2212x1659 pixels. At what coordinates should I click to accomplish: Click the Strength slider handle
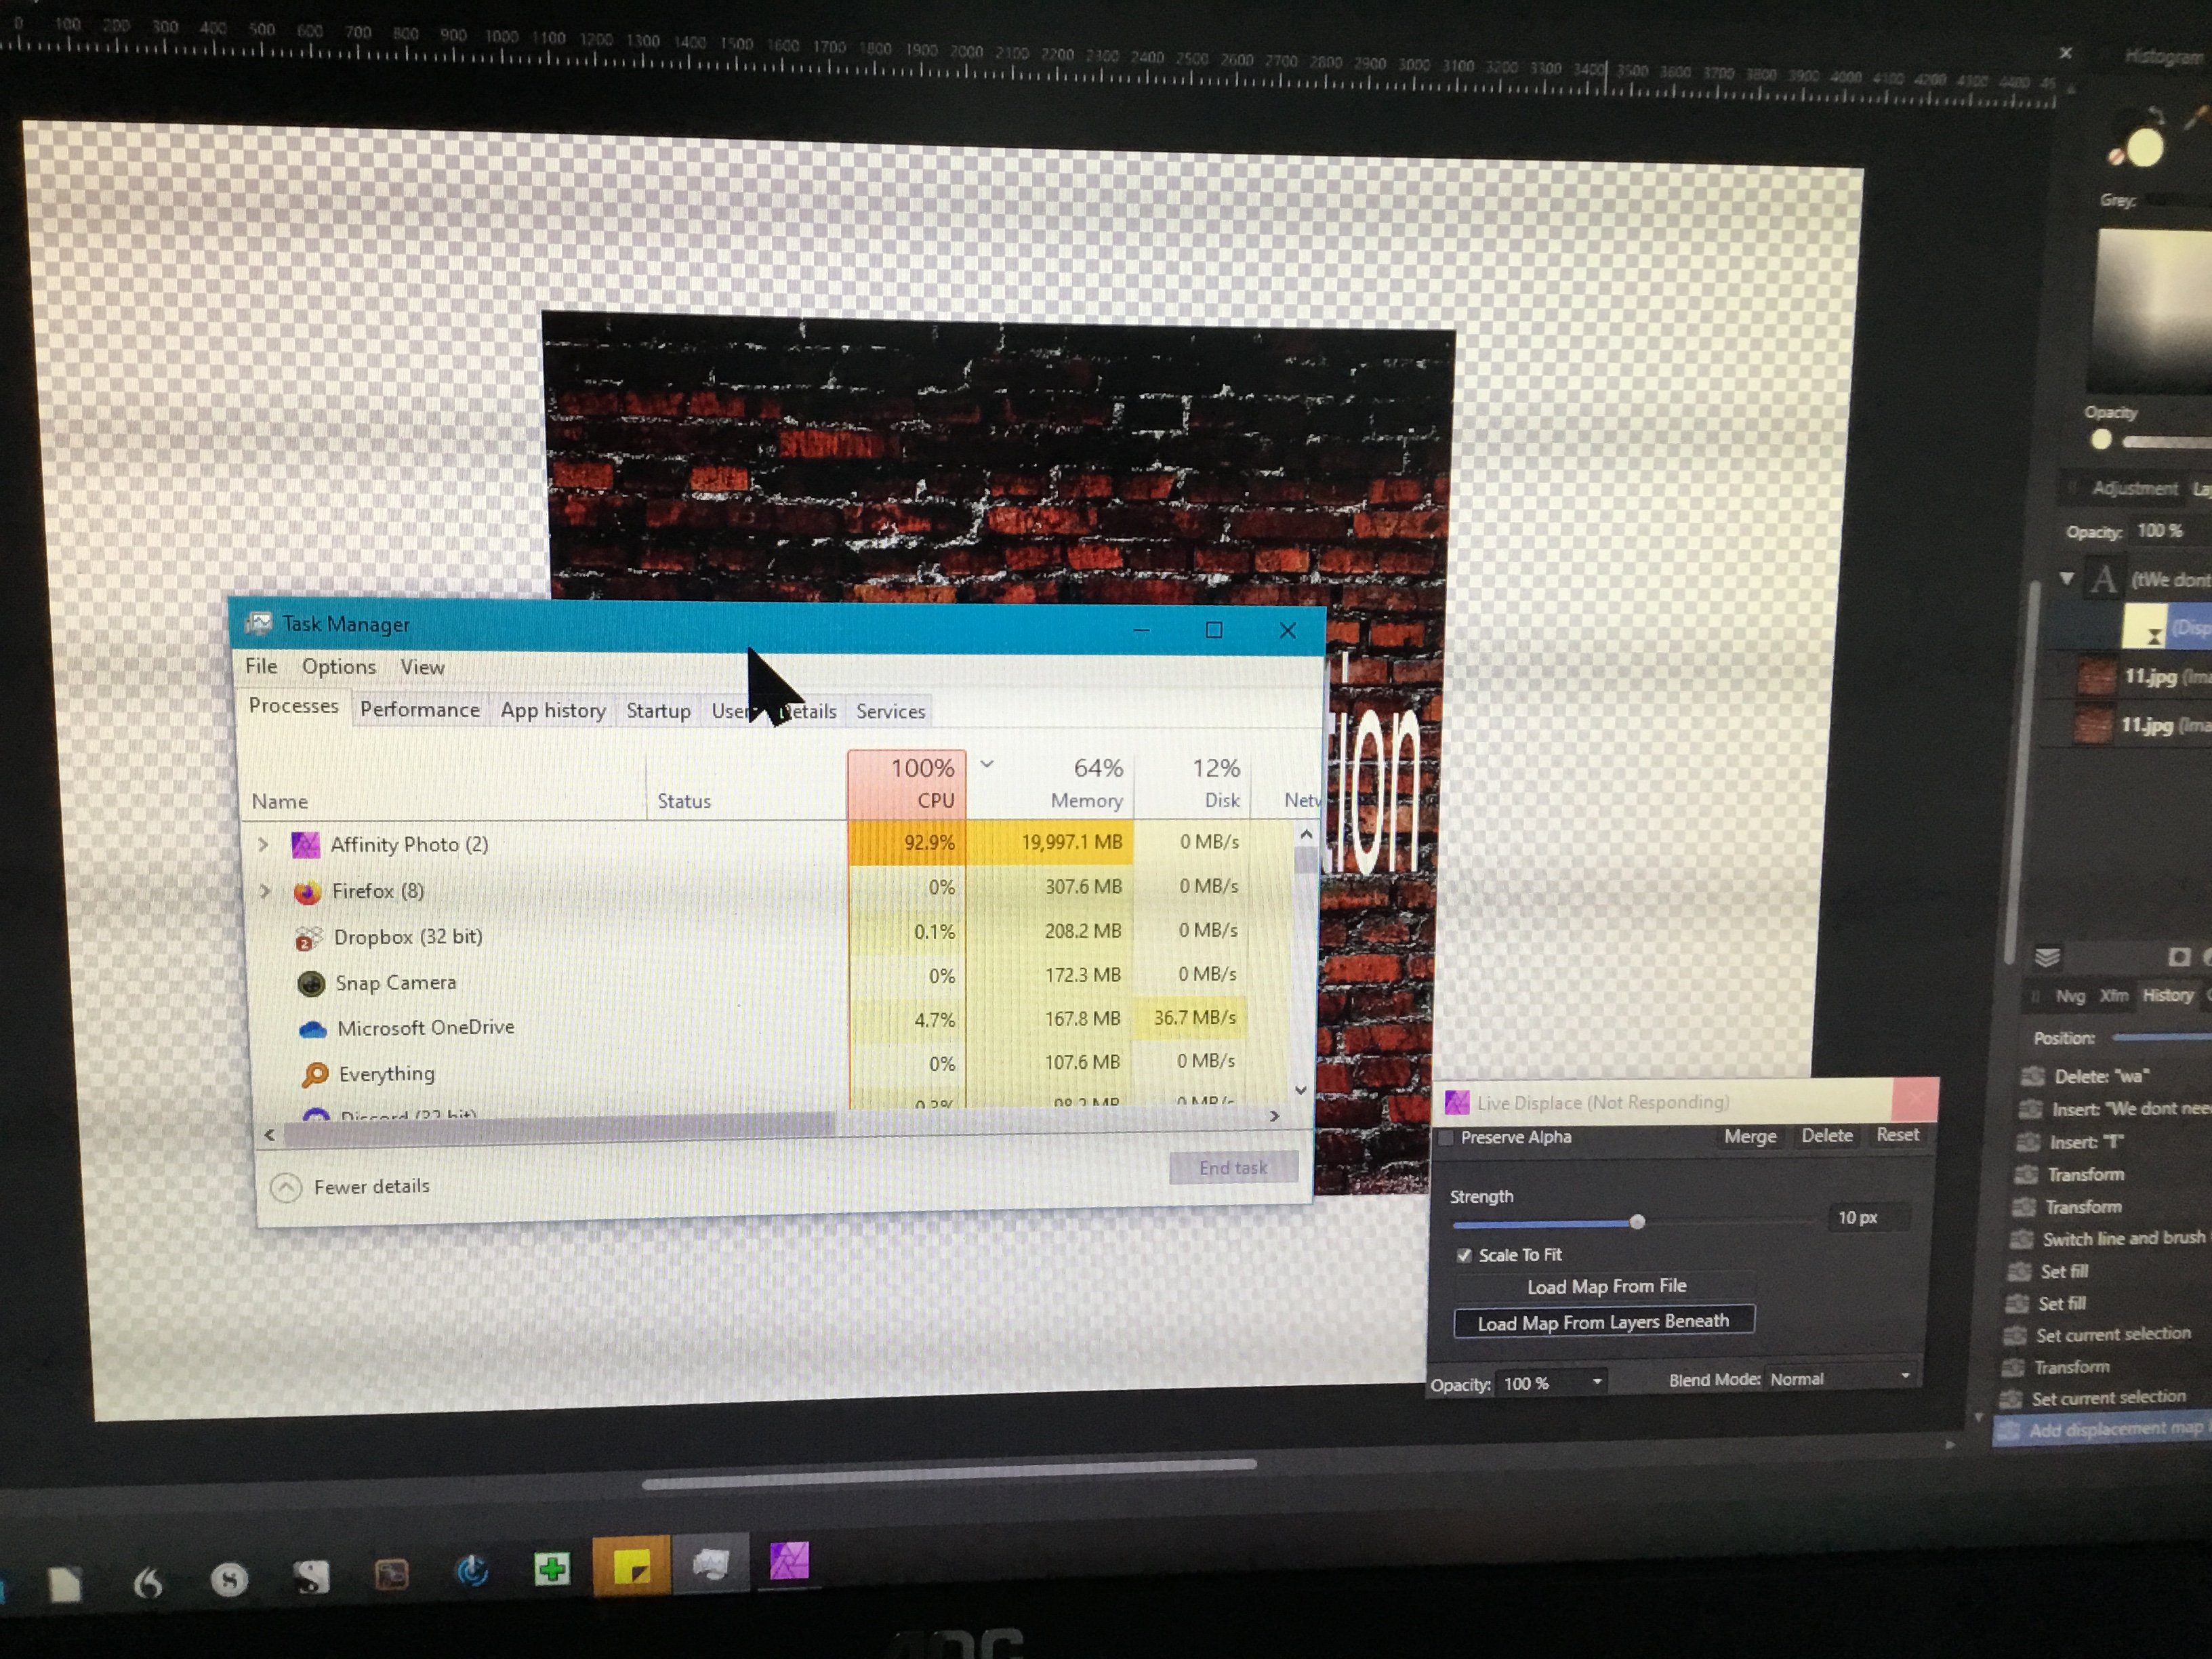[1637, 1222]
